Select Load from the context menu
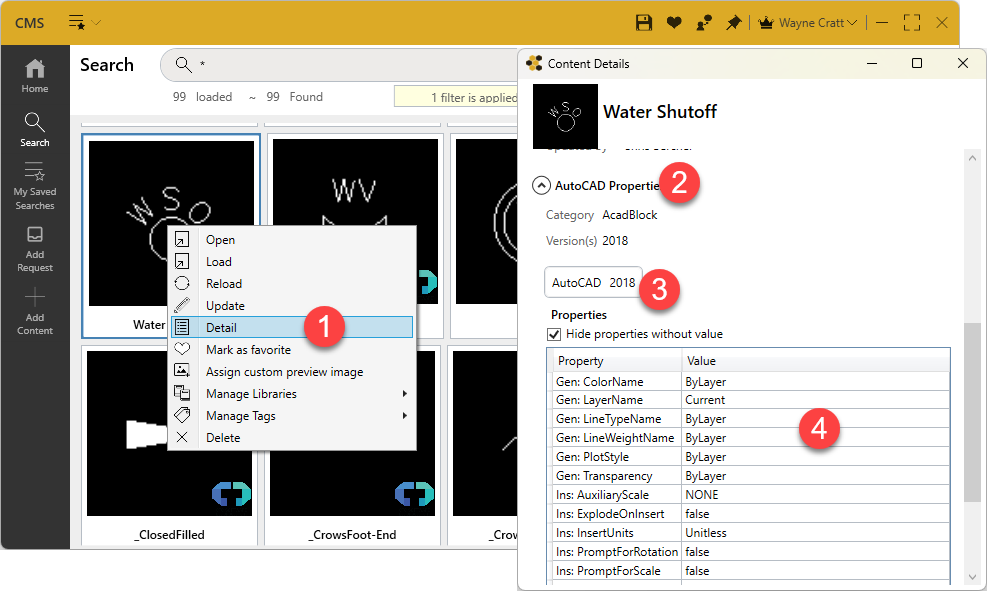The width and height of the screenshot is (987, 591). (292, 262)
